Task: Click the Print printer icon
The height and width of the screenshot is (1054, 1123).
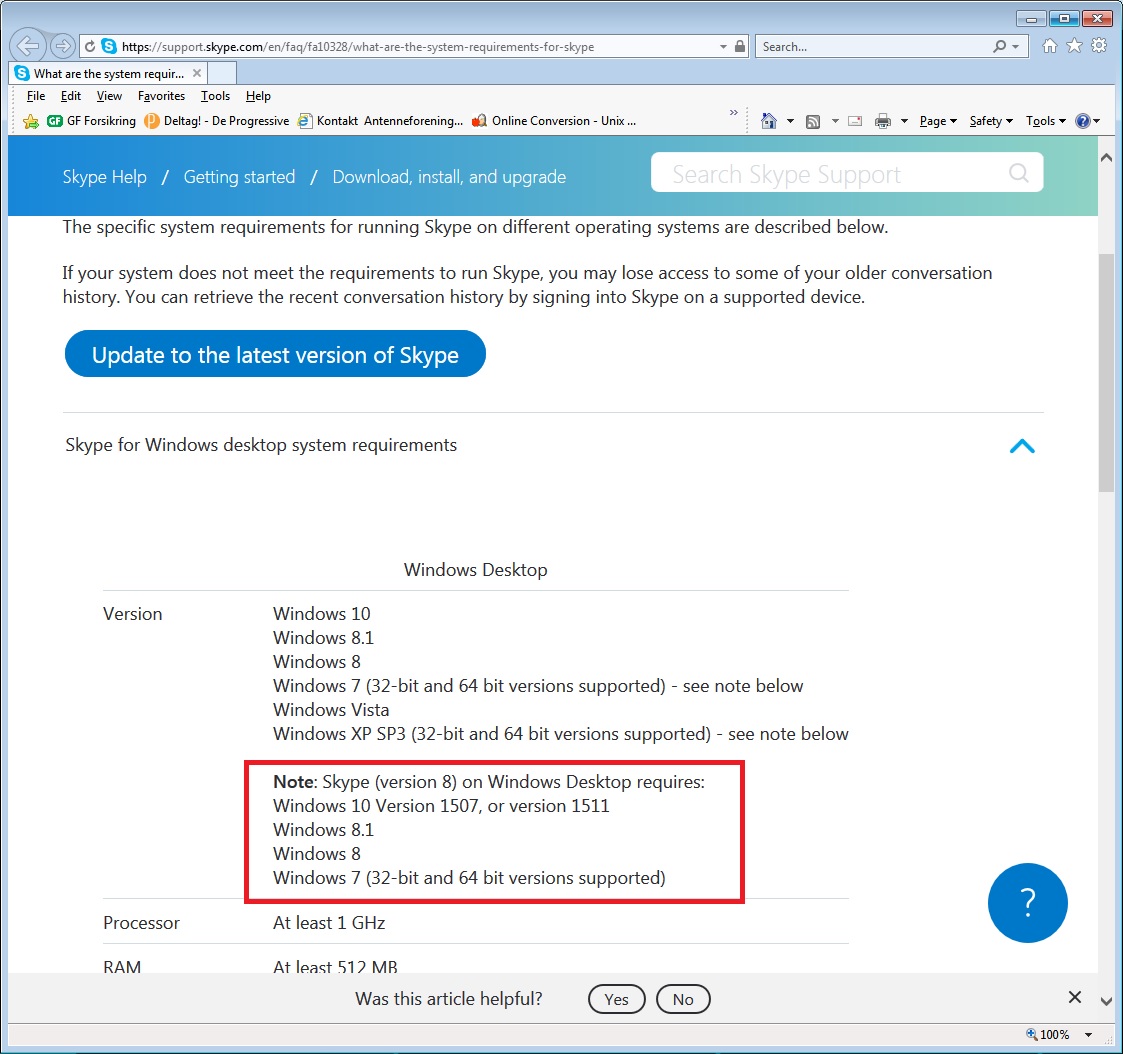Action: tap(883, 121)
